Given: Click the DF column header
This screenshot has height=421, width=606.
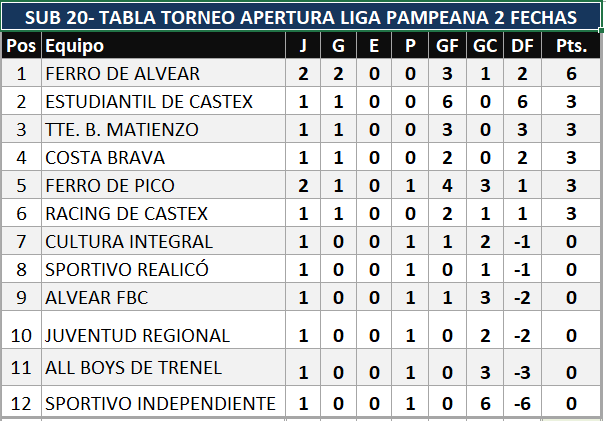Looking at the screenshot, I should tap(523, 46).
